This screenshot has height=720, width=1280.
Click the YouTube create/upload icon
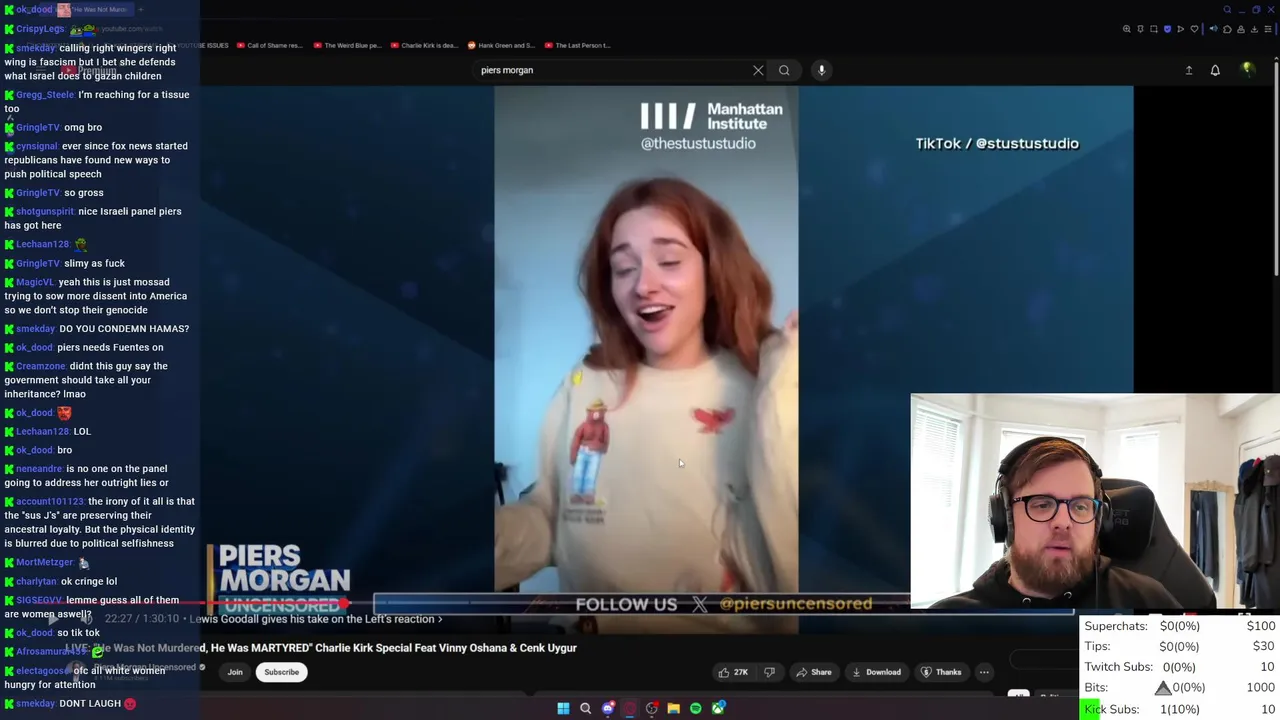[1189, 70]
